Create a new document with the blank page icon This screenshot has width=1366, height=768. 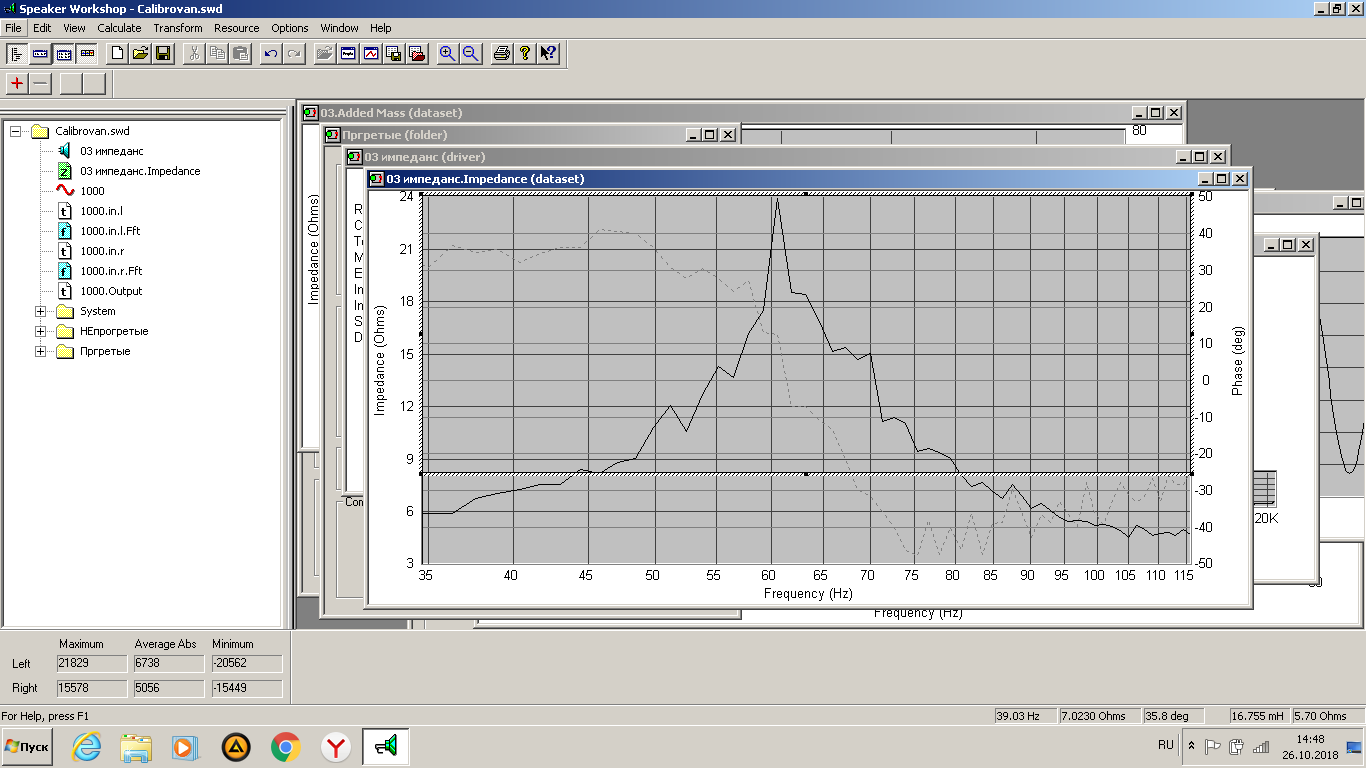click(117, 54)
